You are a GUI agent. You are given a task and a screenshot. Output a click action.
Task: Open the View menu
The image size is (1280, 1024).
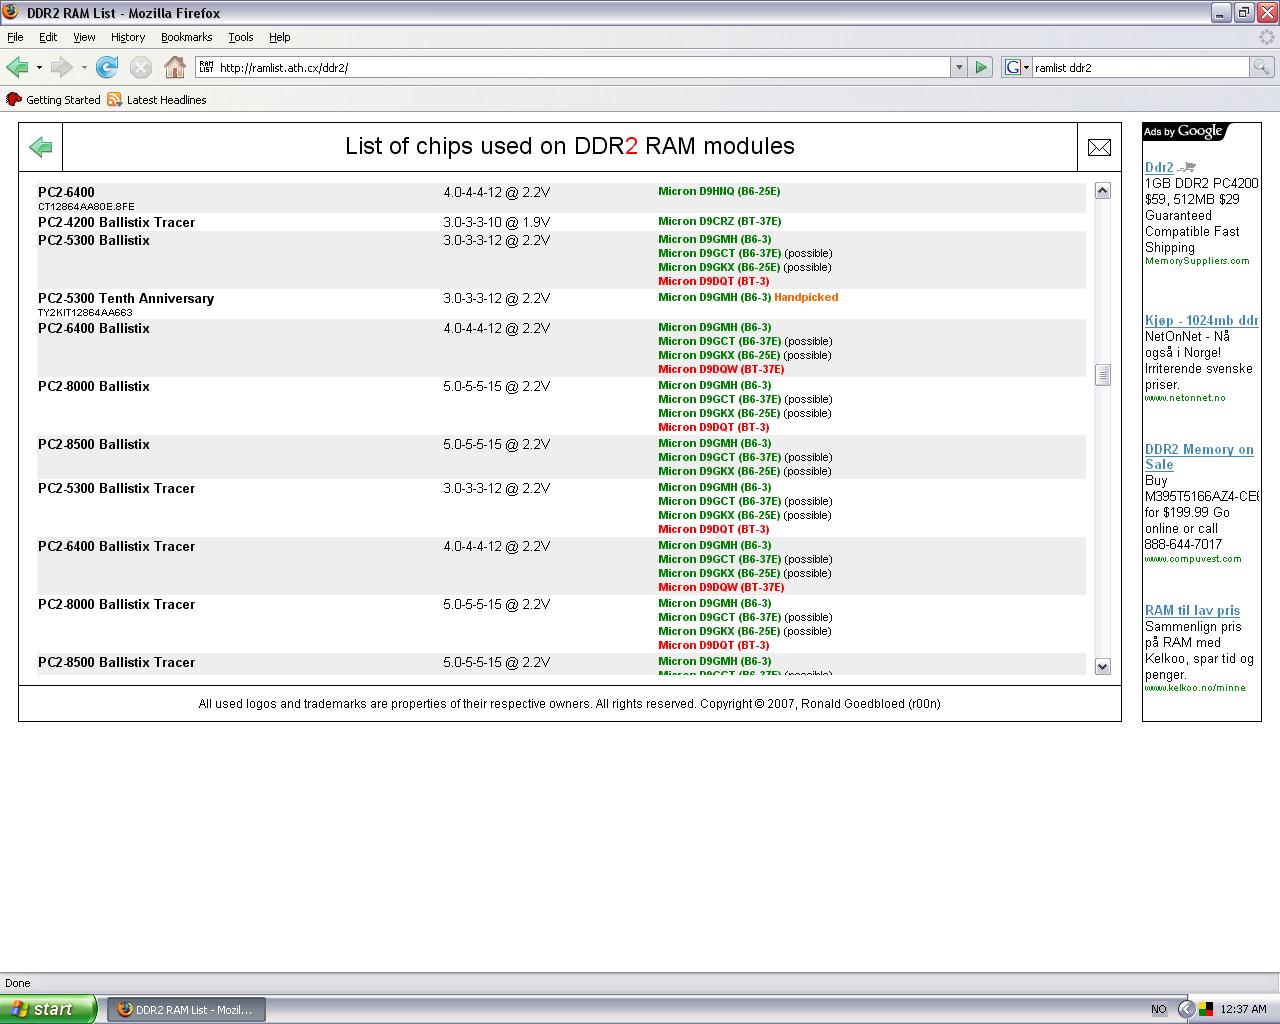[84, 37]
